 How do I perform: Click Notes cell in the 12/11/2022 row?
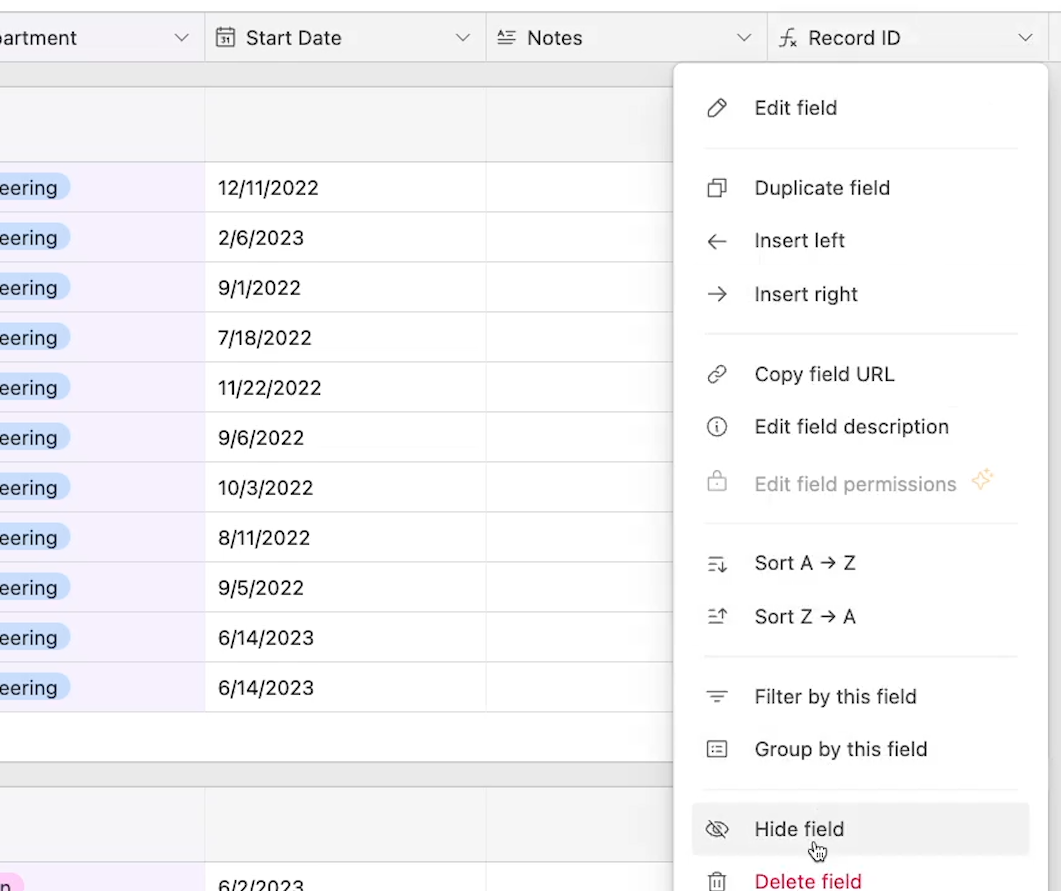579,187
